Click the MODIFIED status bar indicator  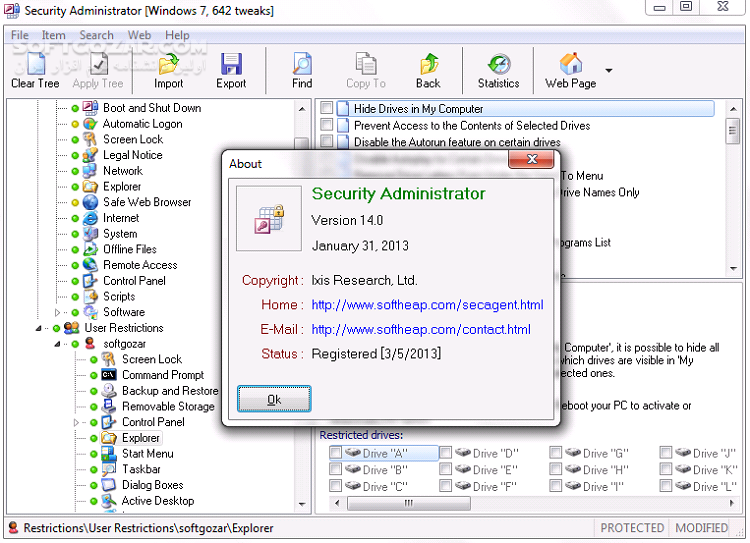coord(701,528)
